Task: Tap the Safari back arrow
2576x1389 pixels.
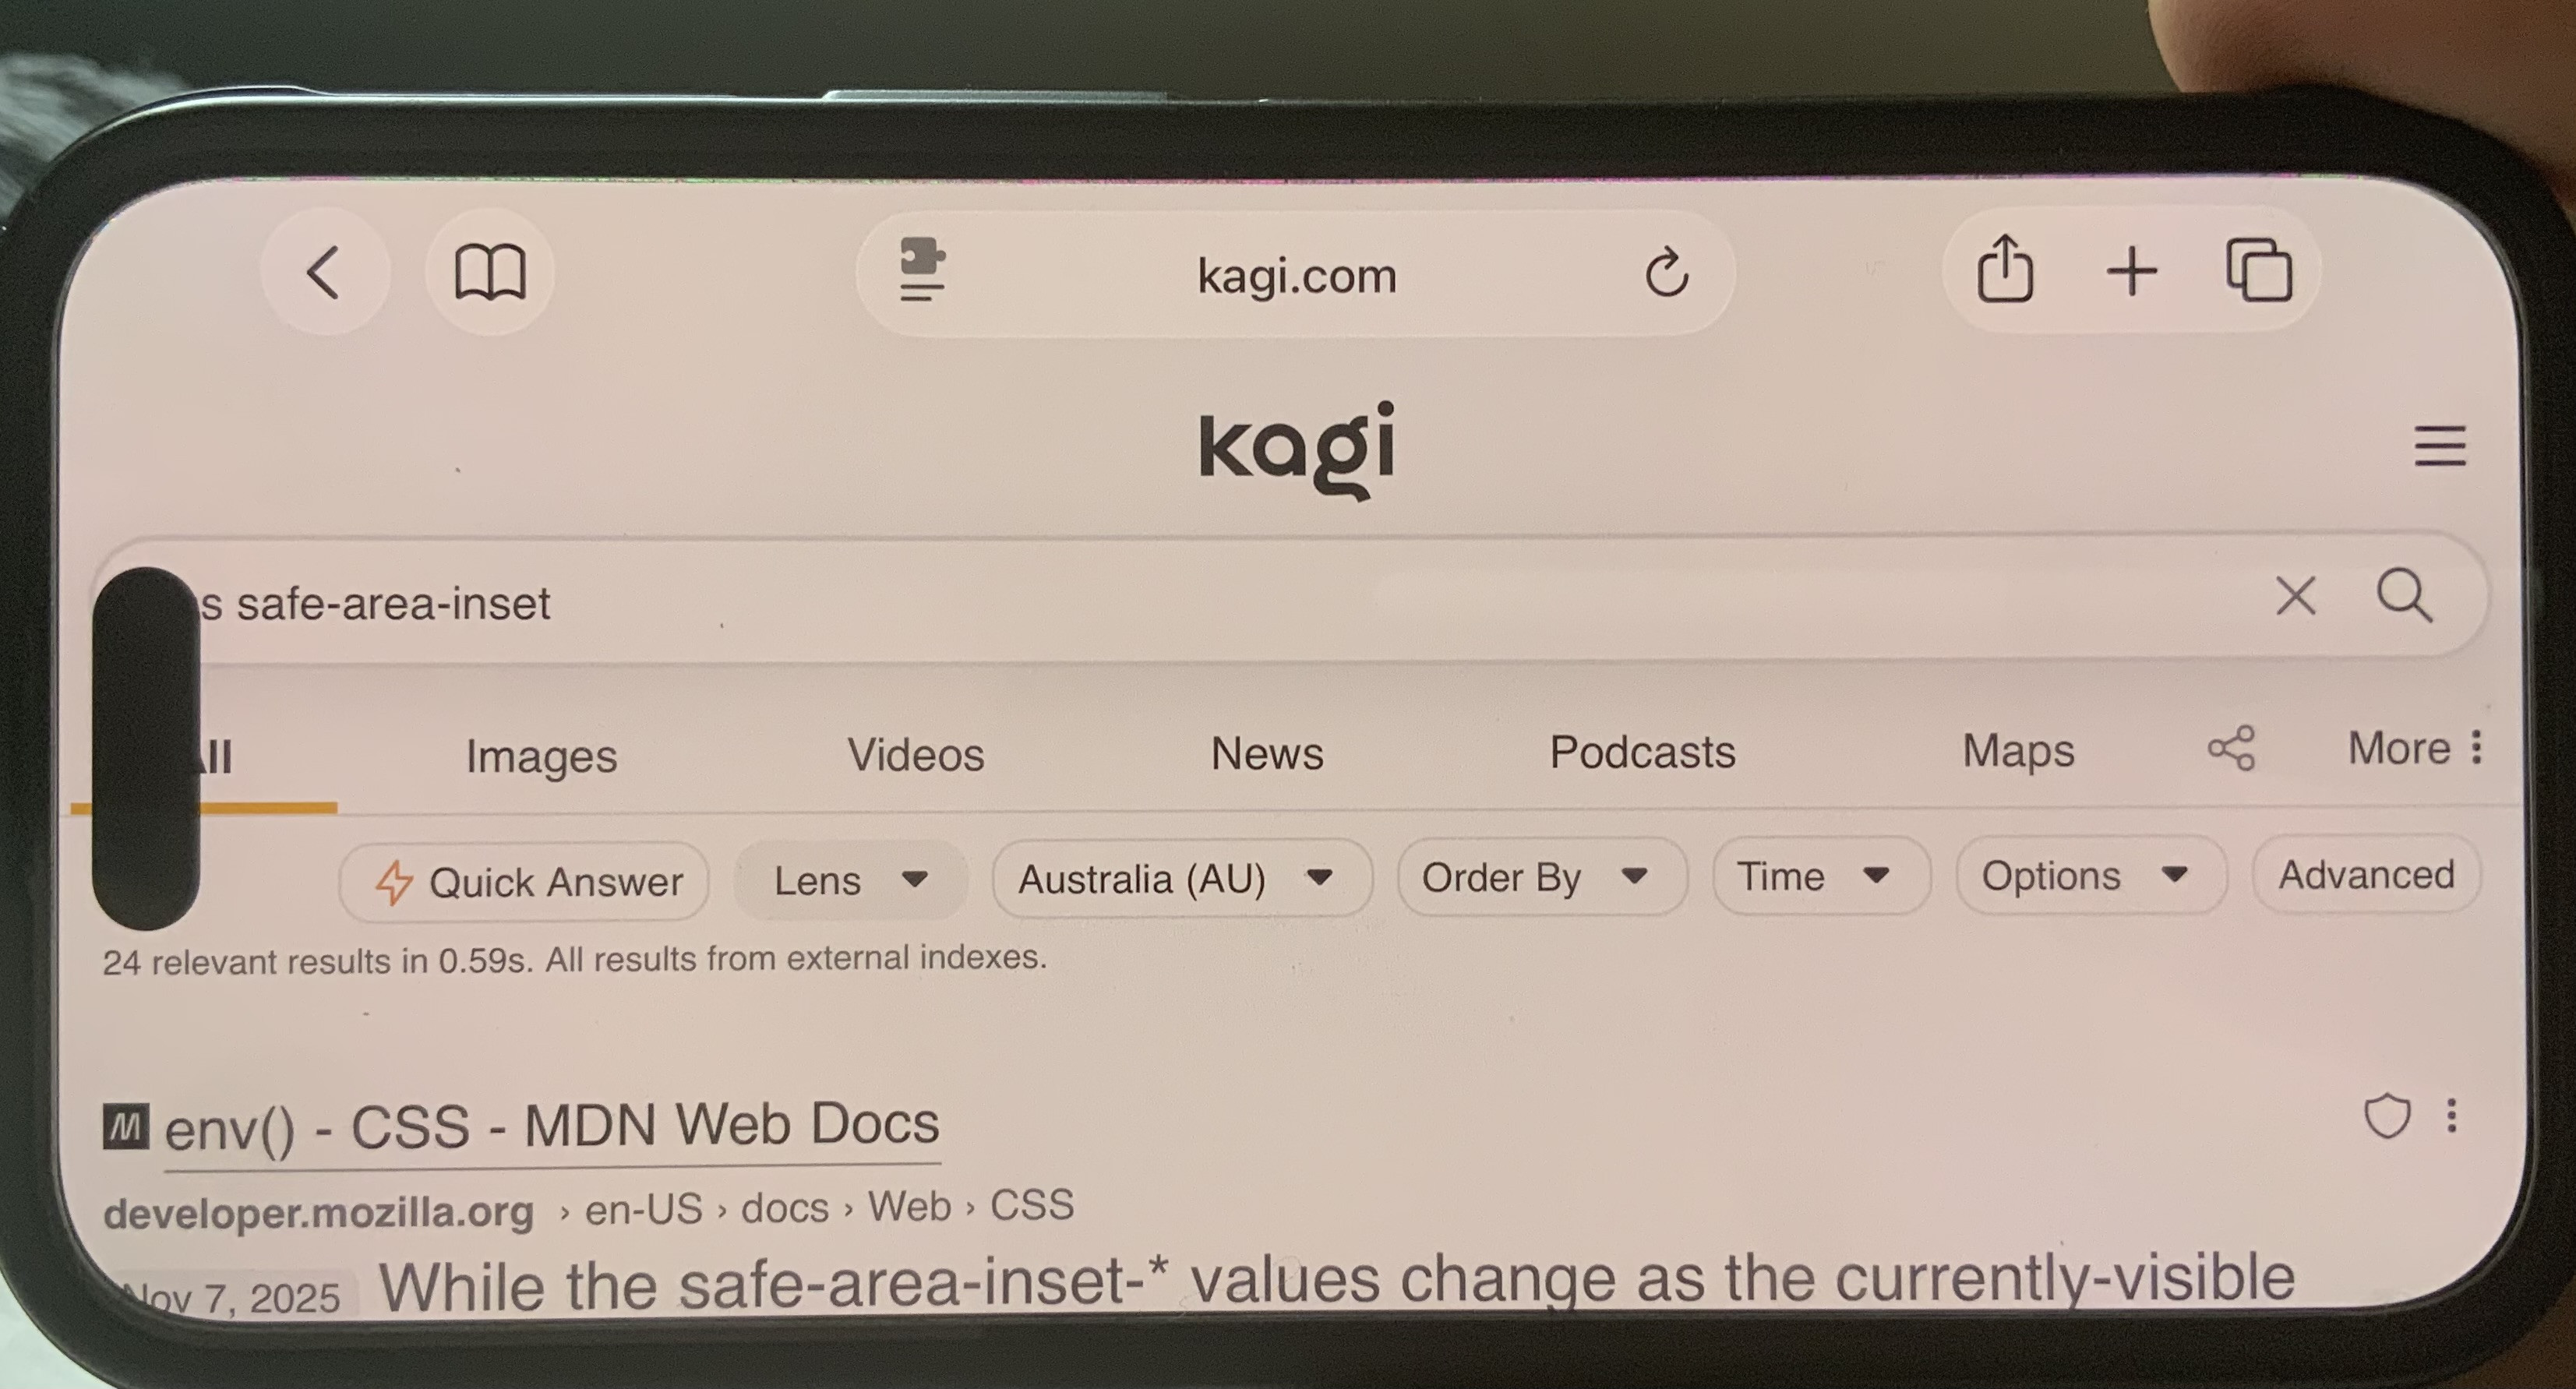Action: click(x=323, y=272)
